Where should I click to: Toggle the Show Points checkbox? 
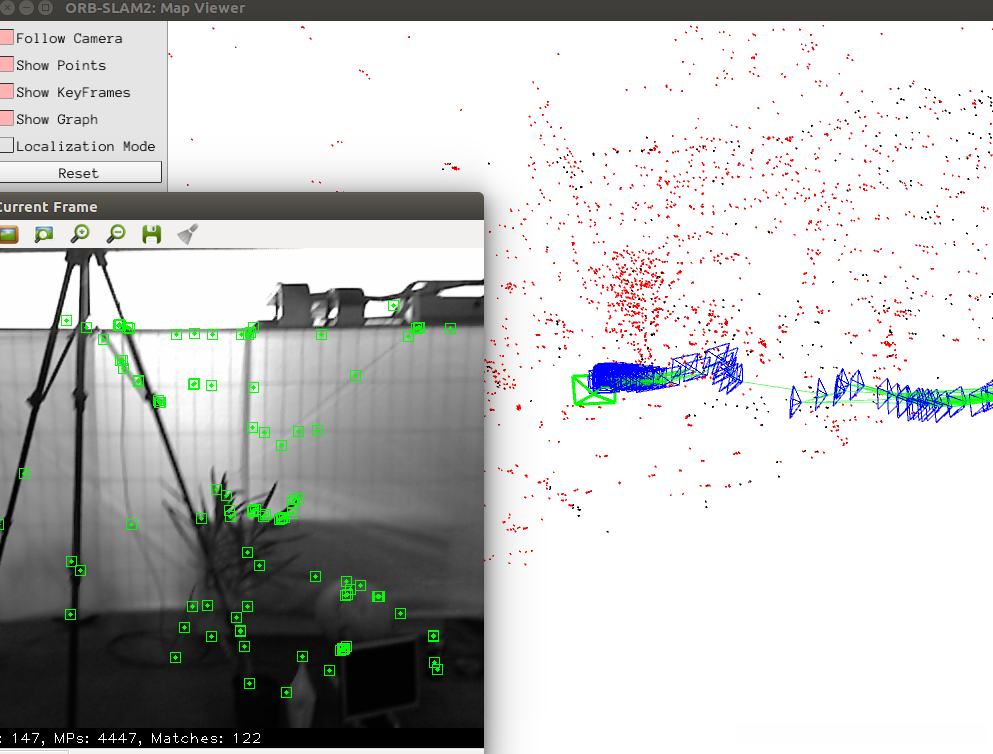click(7, 65)
